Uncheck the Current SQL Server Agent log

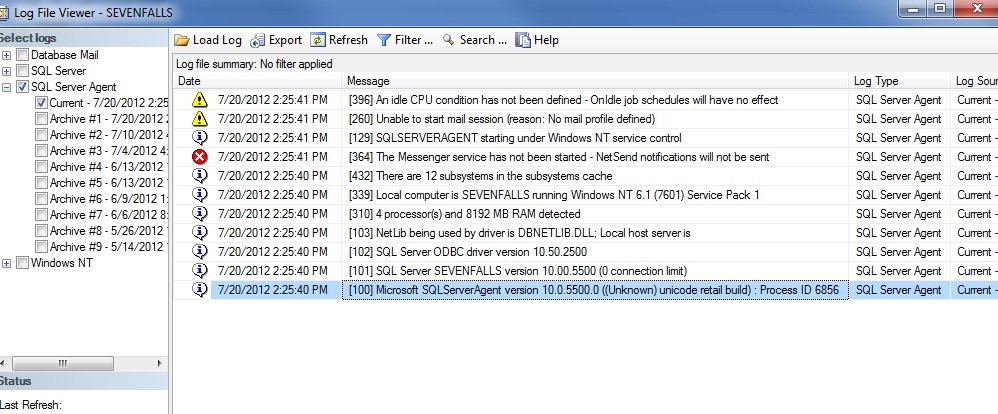[41, 103]
